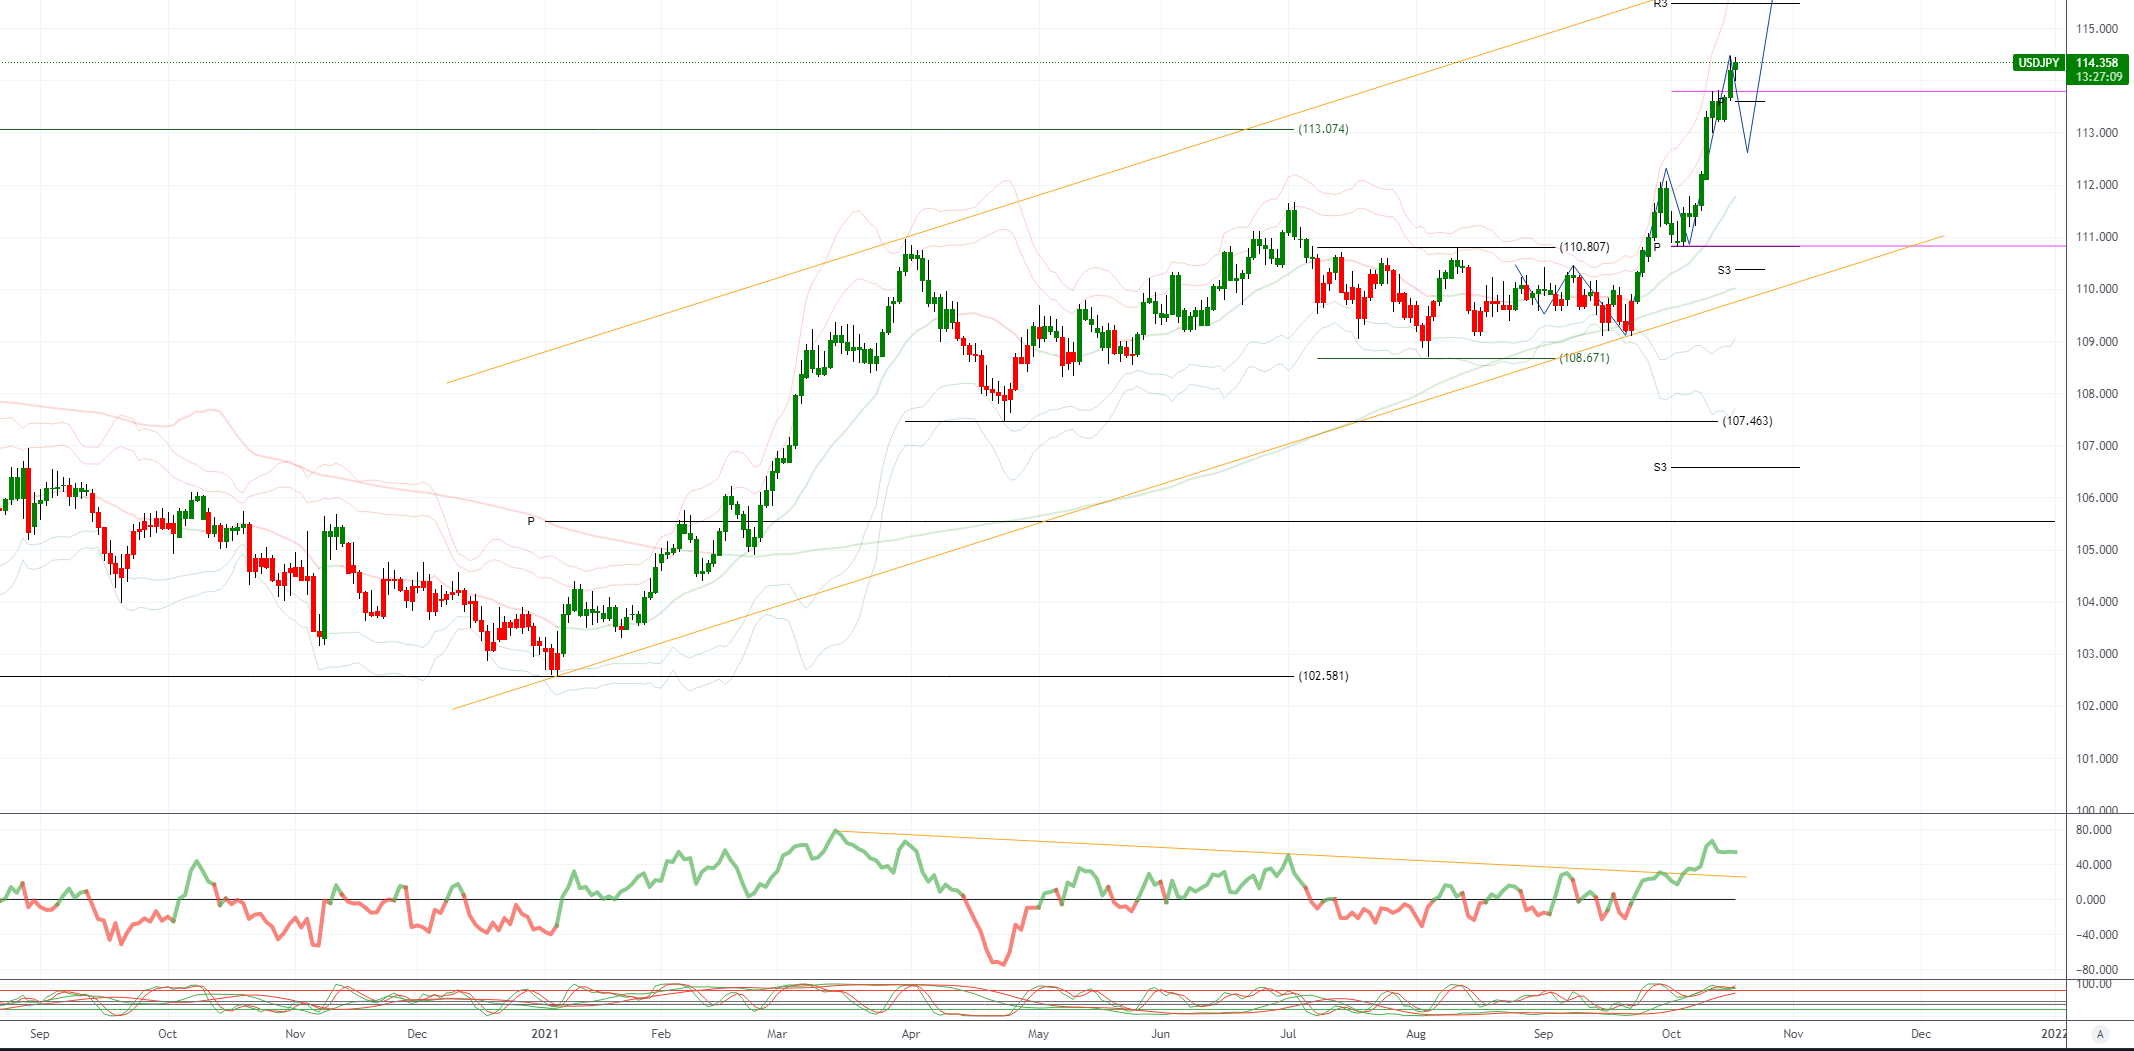
Task: Click the Mar marker on time axis
Action: [x=777, y=1034]
